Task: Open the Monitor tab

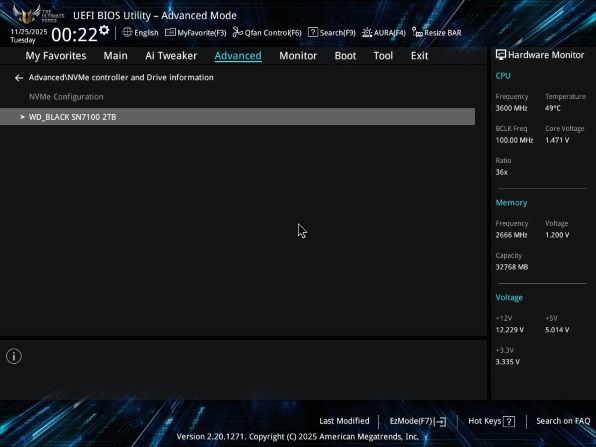Action: pyautogui.click(x=298, y=56)
